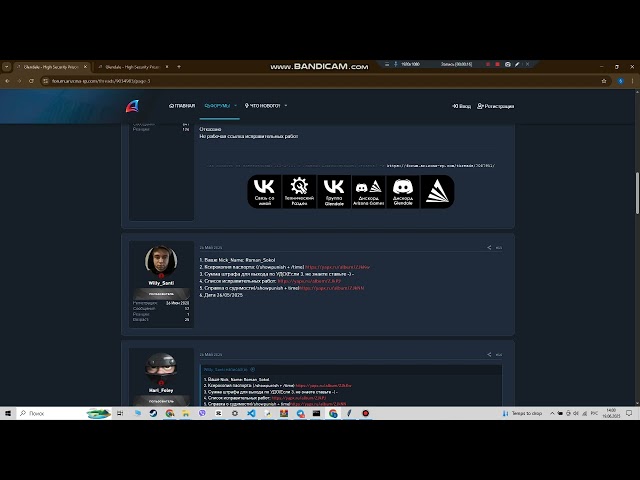Open the quoted post via the arrow icon
Image resolution: width=640 pixels, height=480 pixels.
coord(253,369)
